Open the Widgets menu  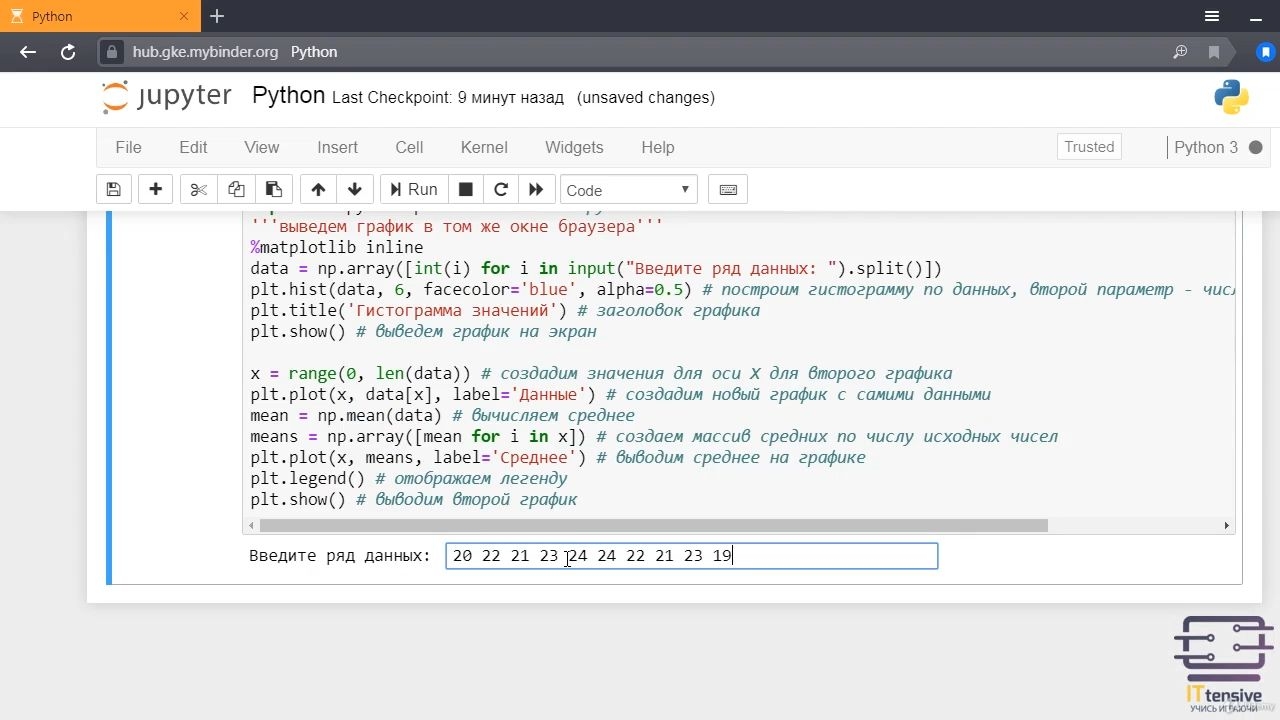point(574,147)
